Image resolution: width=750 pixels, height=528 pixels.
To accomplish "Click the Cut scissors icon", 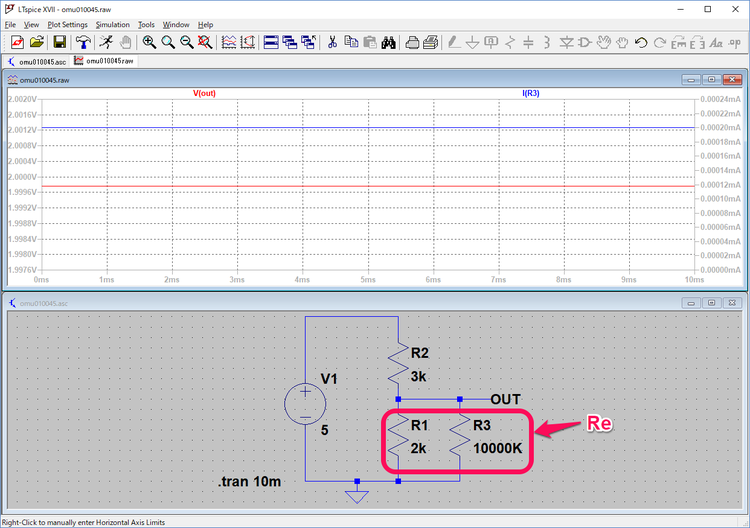I will click(x=332, y=42).
